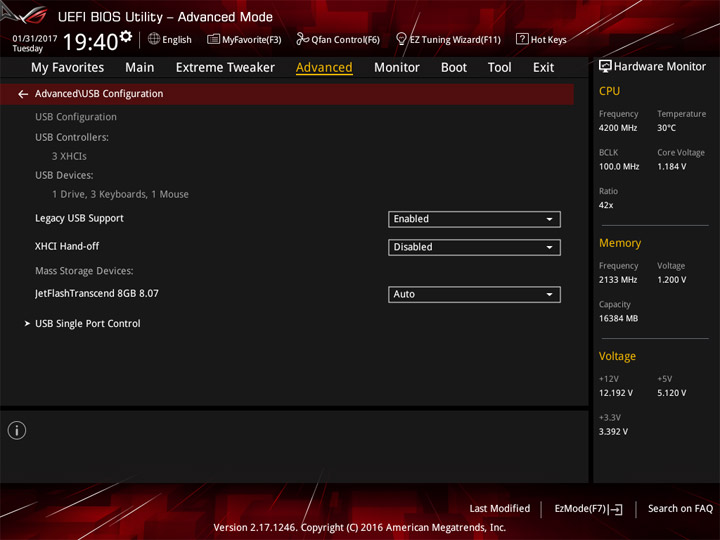Click the 16384 MB capacity value

618,318
